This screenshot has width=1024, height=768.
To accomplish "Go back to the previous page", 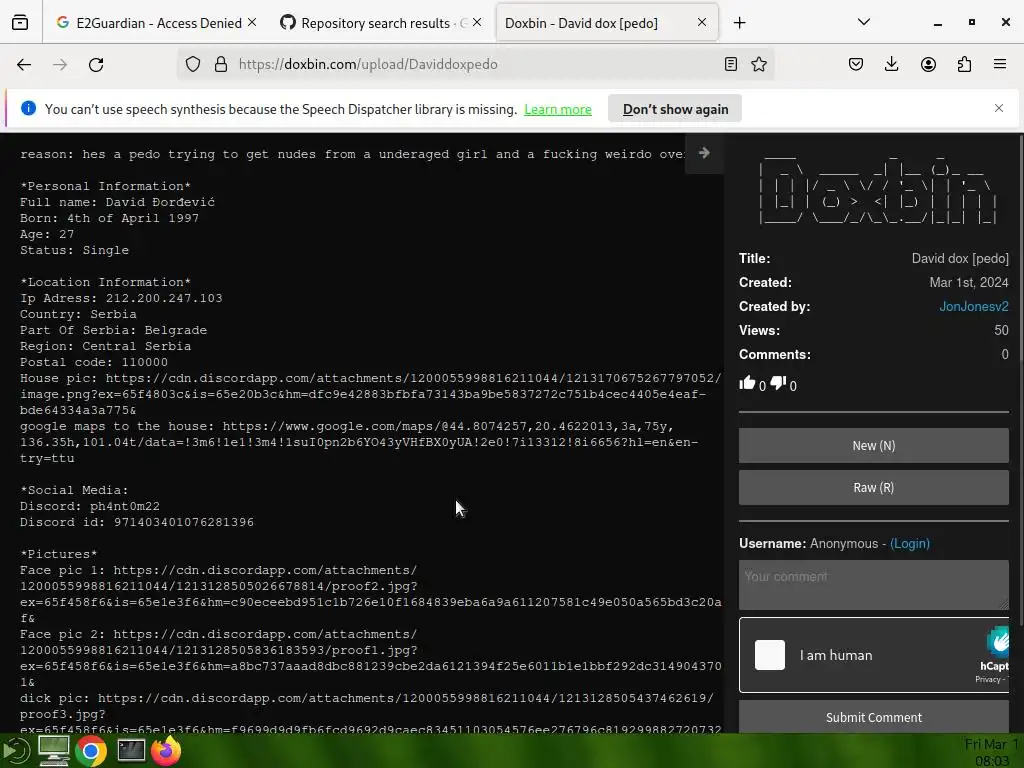I will [24, 65].
